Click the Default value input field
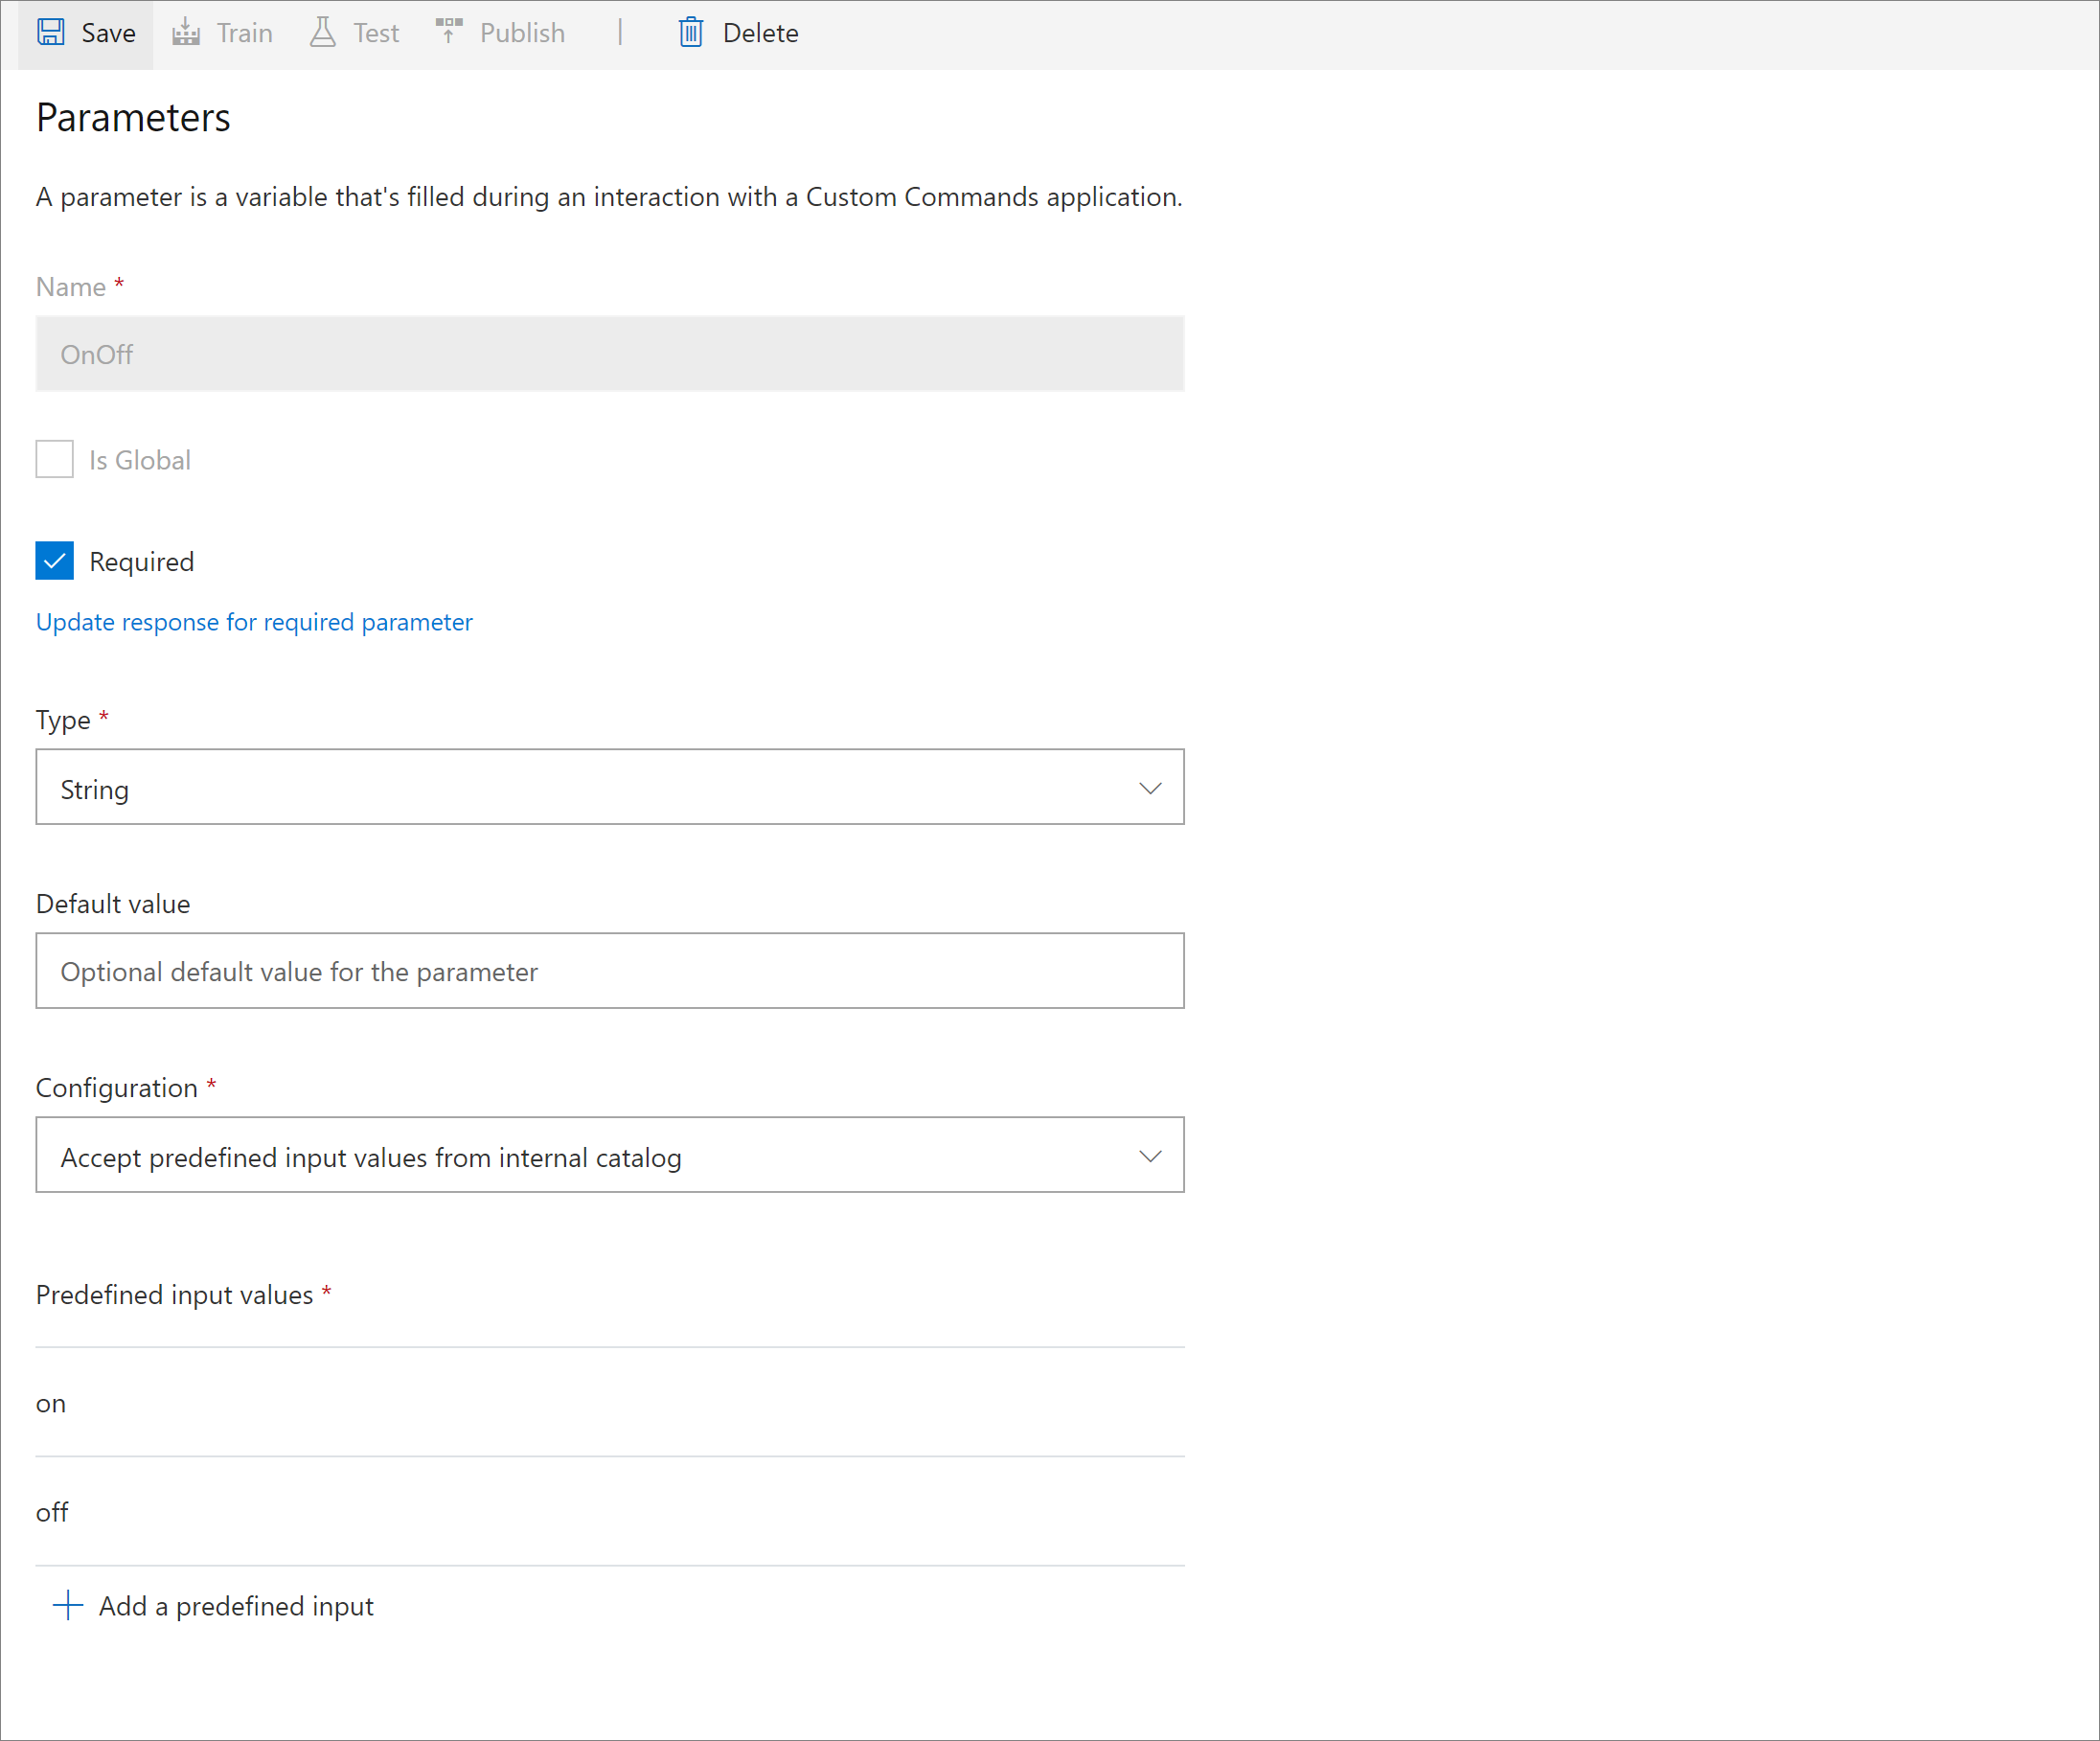 609,971
